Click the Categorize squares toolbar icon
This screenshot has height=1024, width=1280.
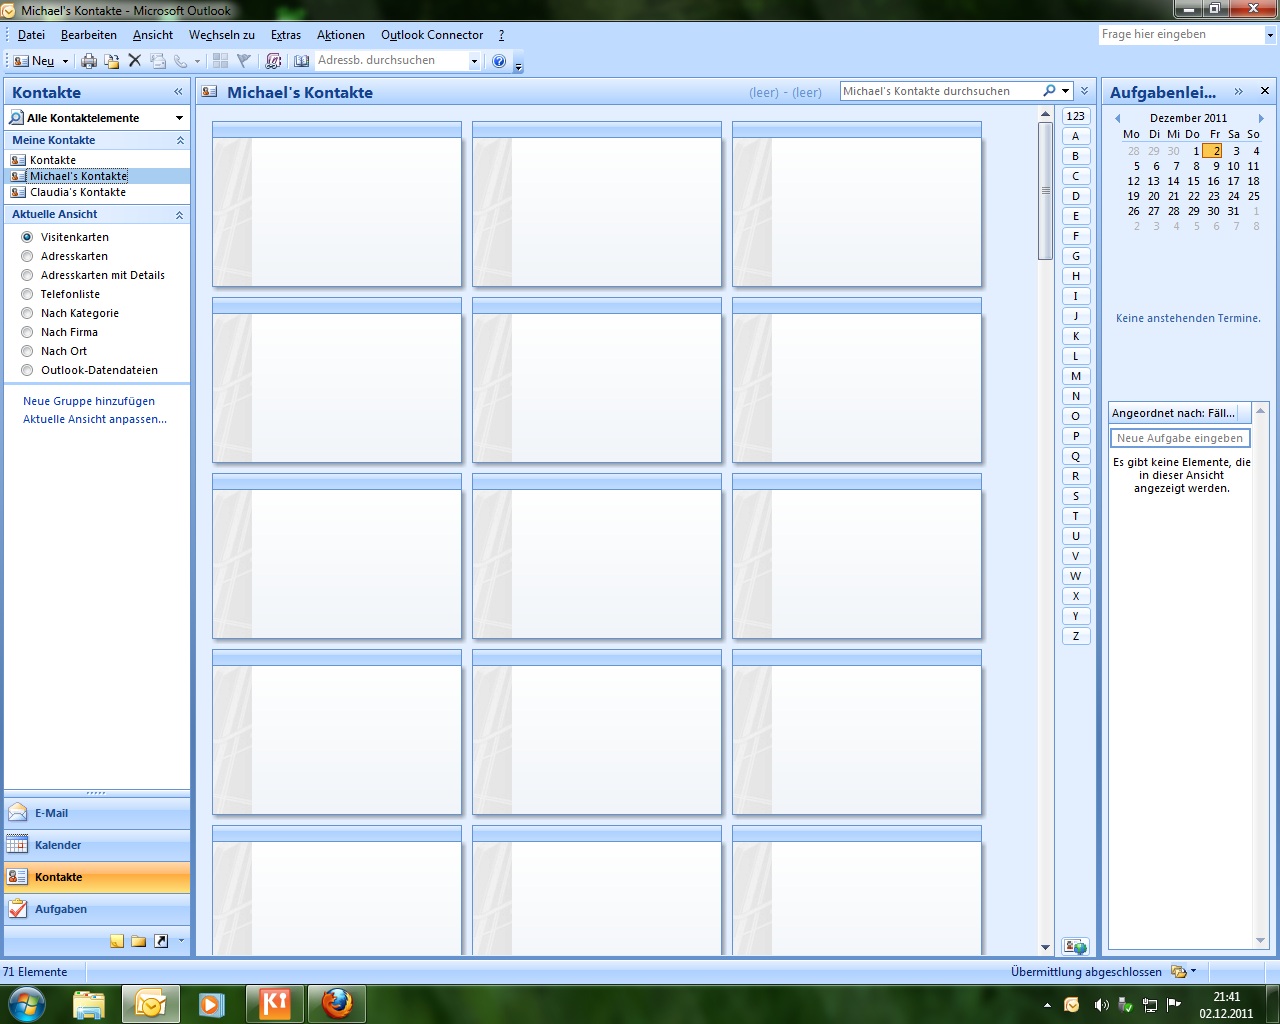tap(220, 61)
